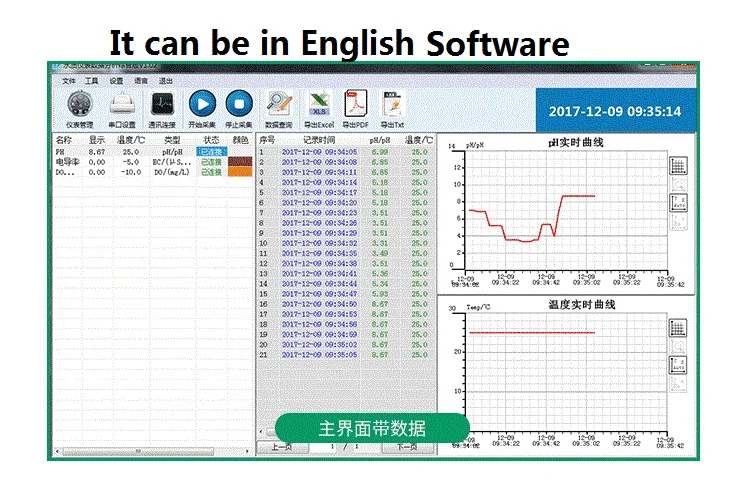The width and height of the screenshot is (750, 495).
Task: Toggle grid icon on the pH实时曲线 chart
Action: [x=678, y=166]
